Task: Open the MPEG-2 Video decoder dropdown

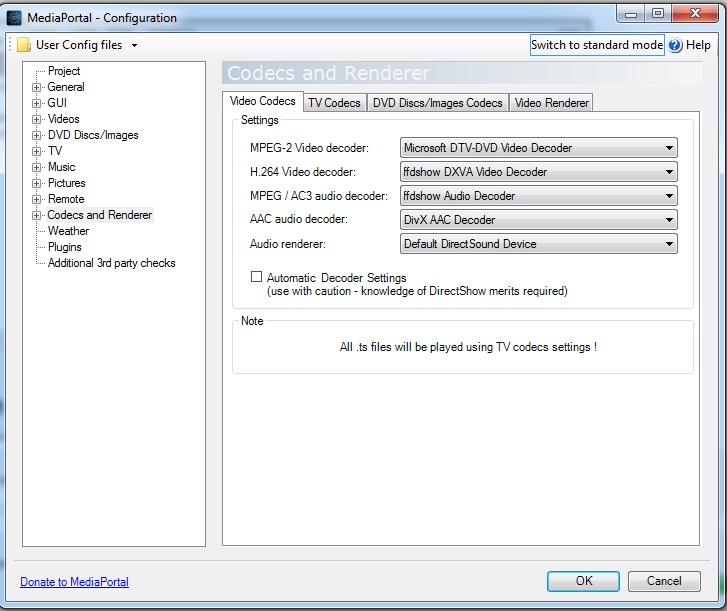Action: 538,148
